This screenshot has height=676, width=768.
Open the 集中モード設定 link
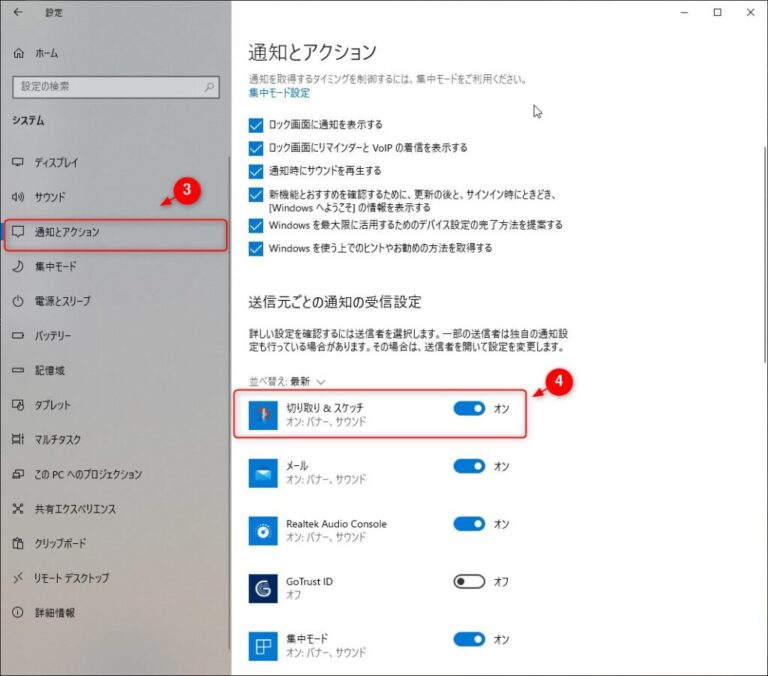point(279,93)
